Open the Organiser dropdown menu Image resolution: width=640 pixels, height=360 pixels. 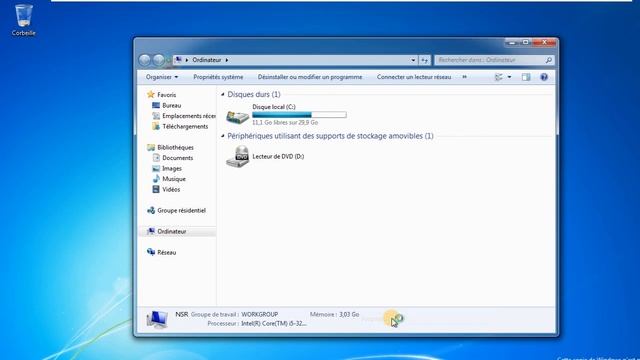coord(162,77)
